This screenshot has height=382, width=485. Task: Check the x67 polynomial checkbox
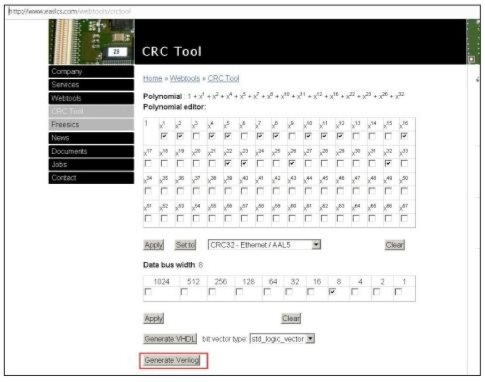coord(404,218)
